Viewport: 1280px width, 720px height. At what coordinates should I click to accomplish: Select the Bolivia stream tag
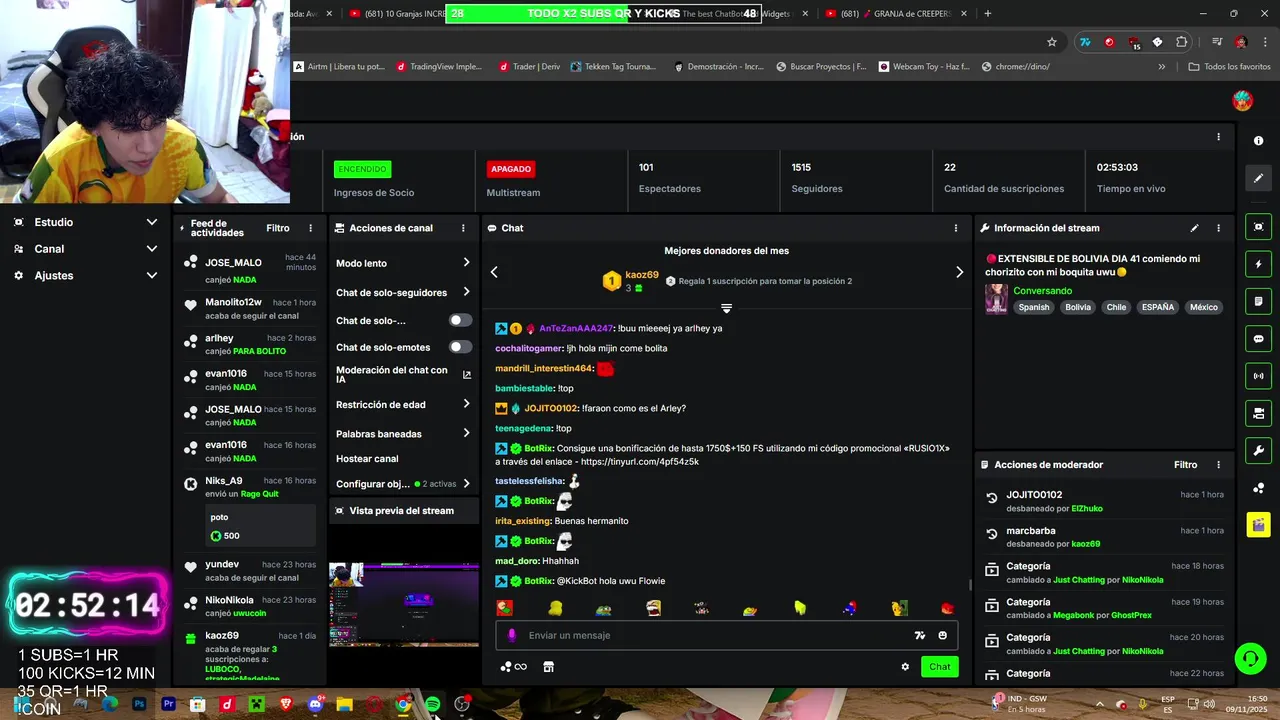pyautogui.click(x=1078, y=307)
